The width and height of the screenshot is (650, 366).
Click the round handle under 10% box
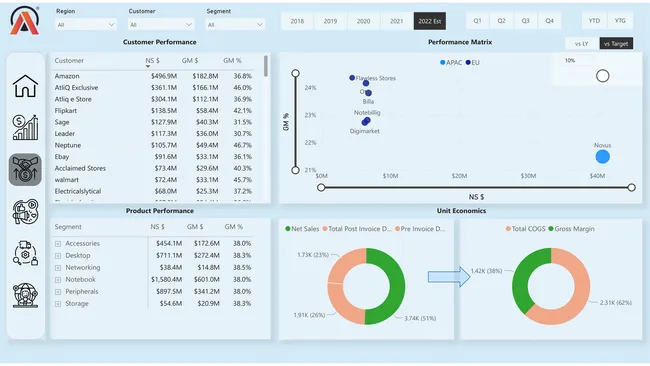click(602, 76)
